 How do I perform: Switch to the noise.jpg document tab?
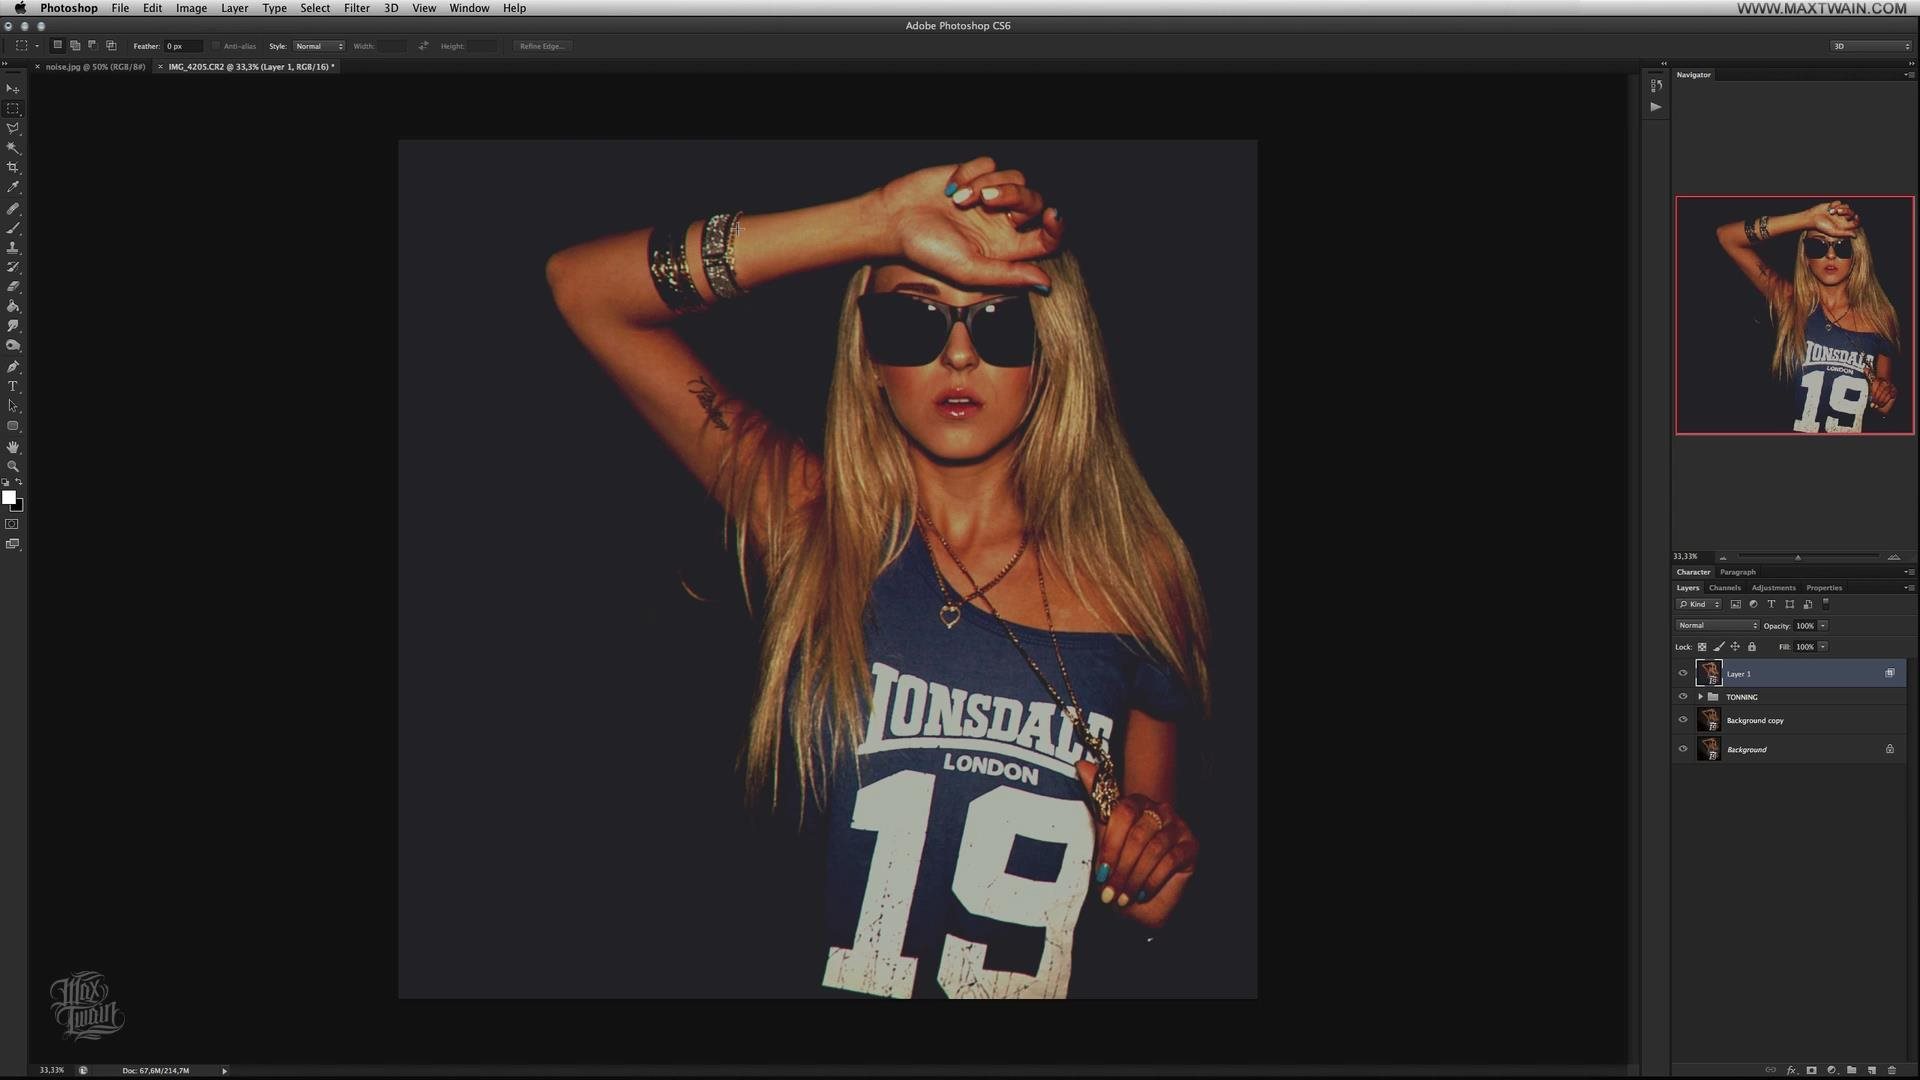pos(95,67)
